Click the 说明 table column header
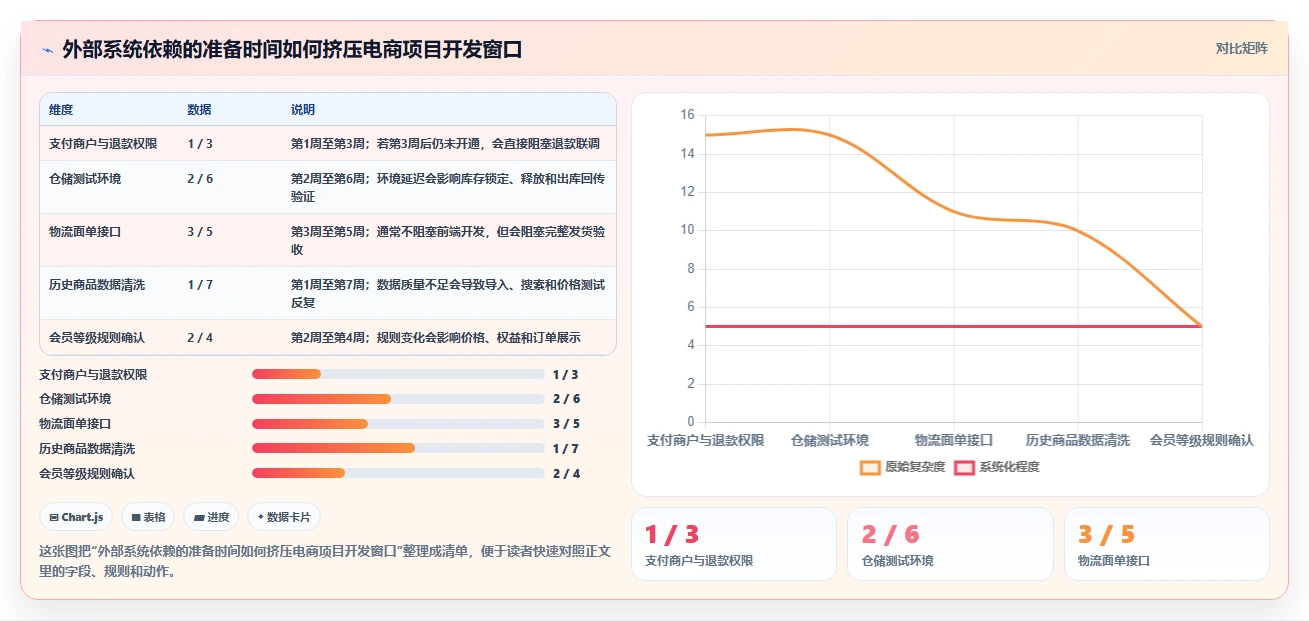 (x=303, y=109)
